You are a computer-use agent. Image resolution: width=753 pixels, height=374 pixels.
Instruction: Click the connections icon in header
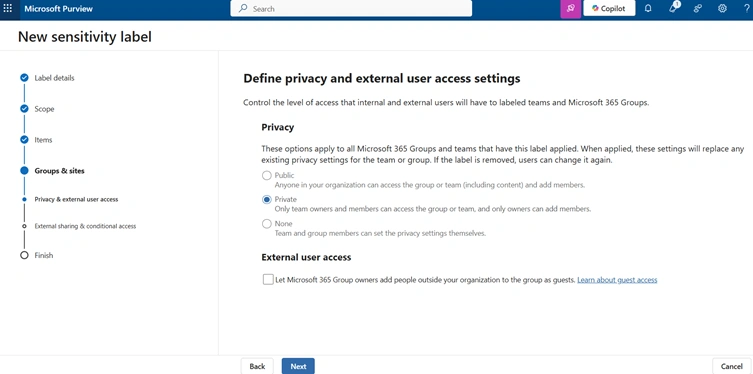[698, 9]
